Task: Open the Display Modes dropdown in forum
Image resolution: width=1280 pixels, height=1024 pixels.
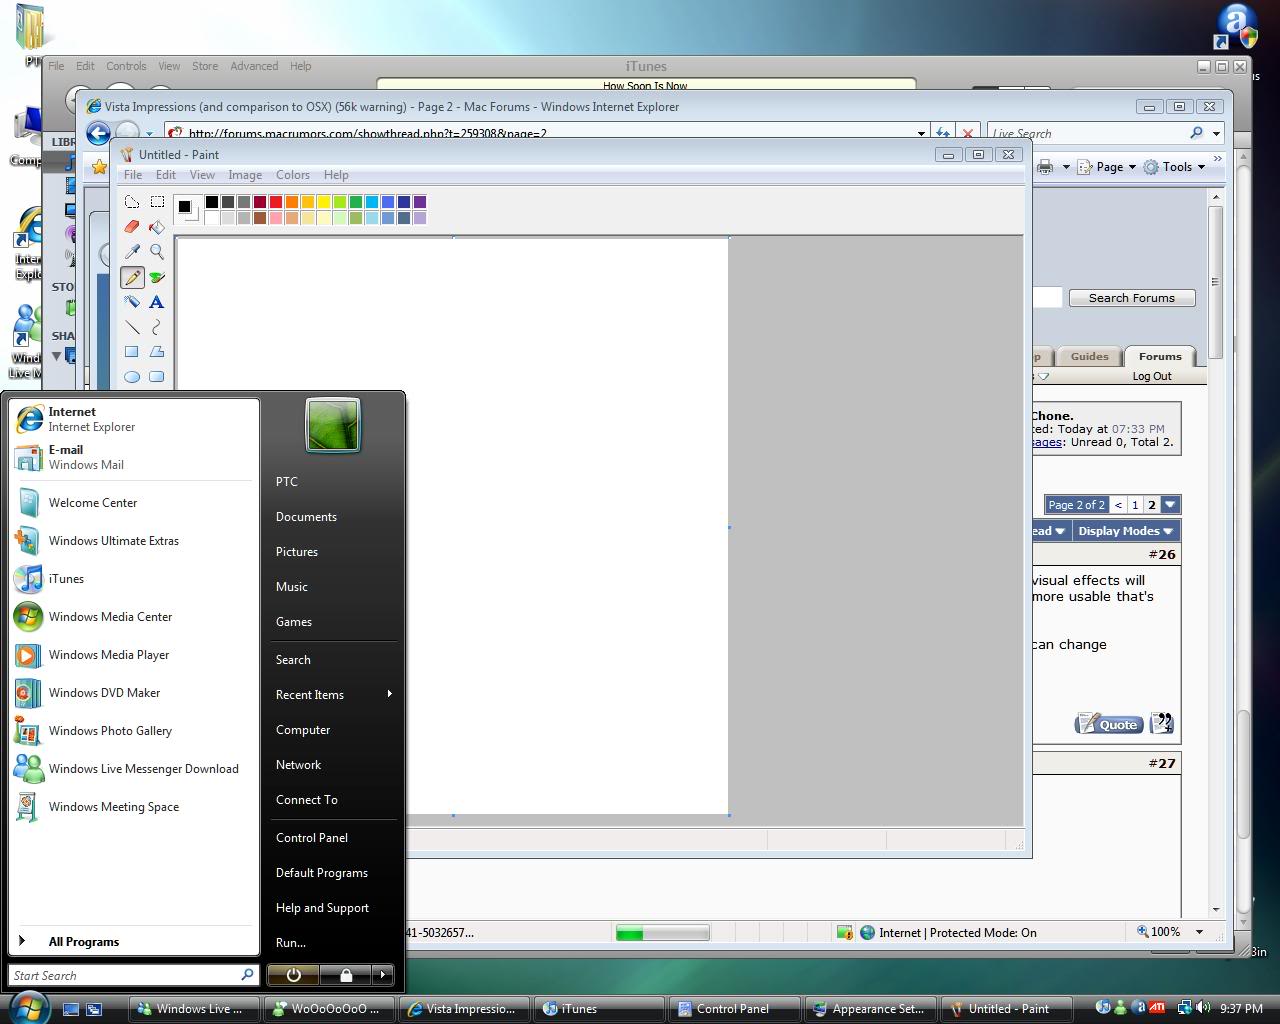Action: (1124, 531)
